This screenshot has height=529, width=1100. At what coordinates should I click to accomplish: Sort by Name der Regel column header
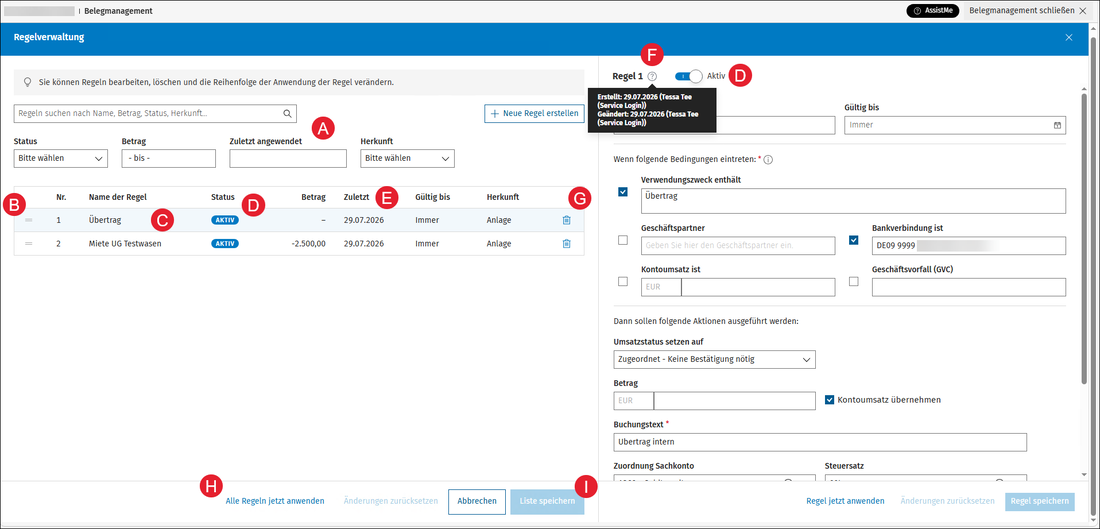point(118,197)
